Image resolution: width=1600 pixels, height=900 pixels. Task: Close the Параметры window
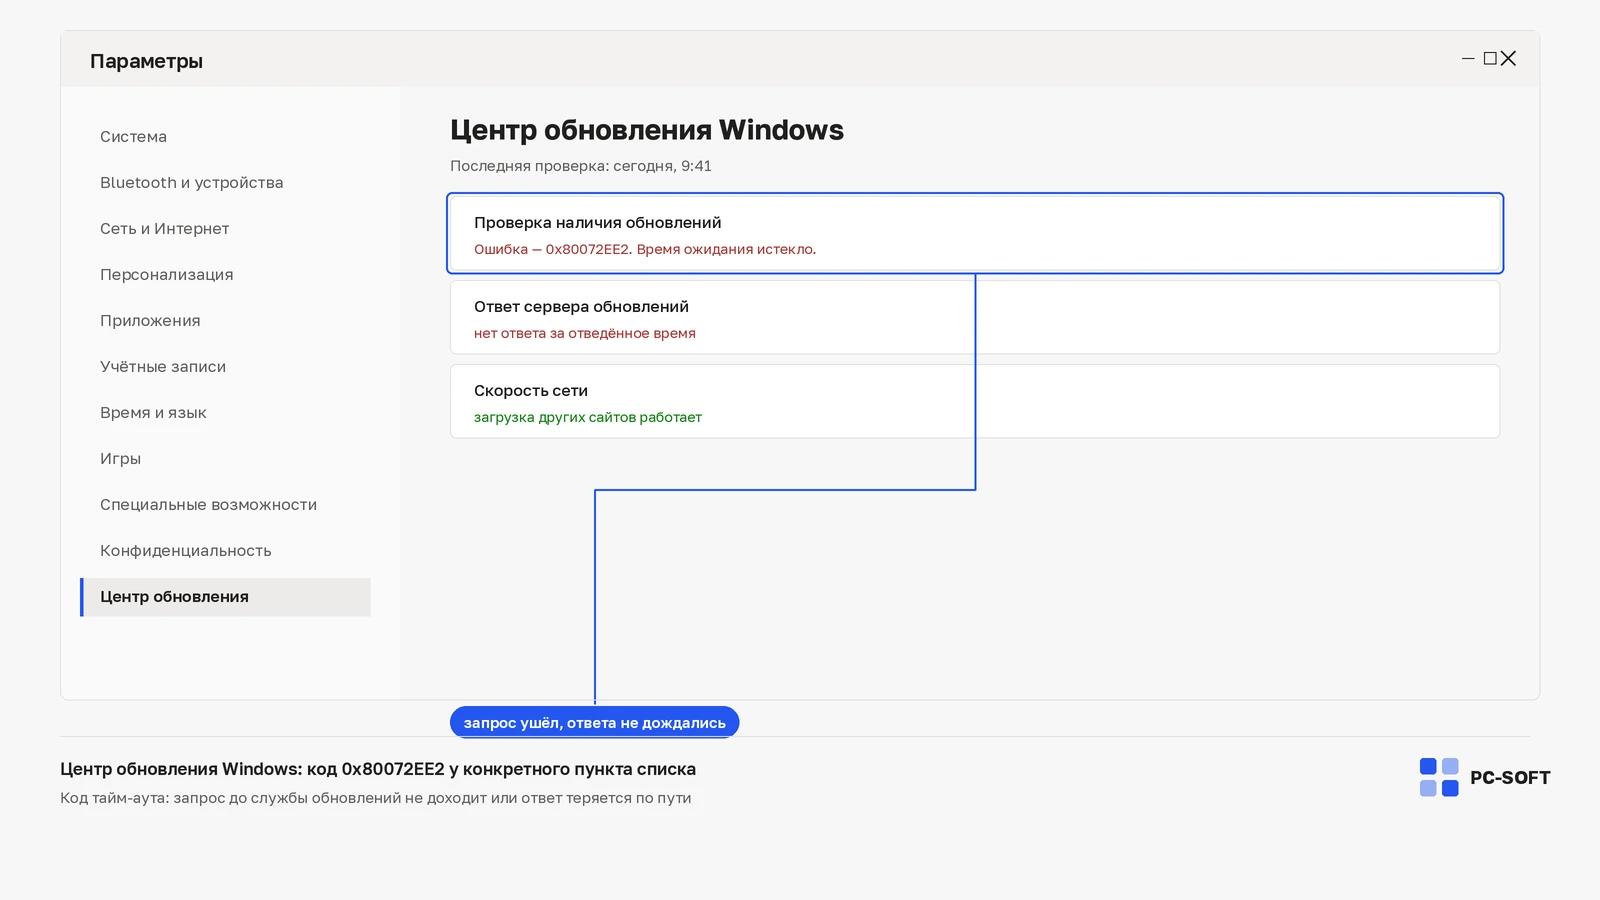(1508, 59)
